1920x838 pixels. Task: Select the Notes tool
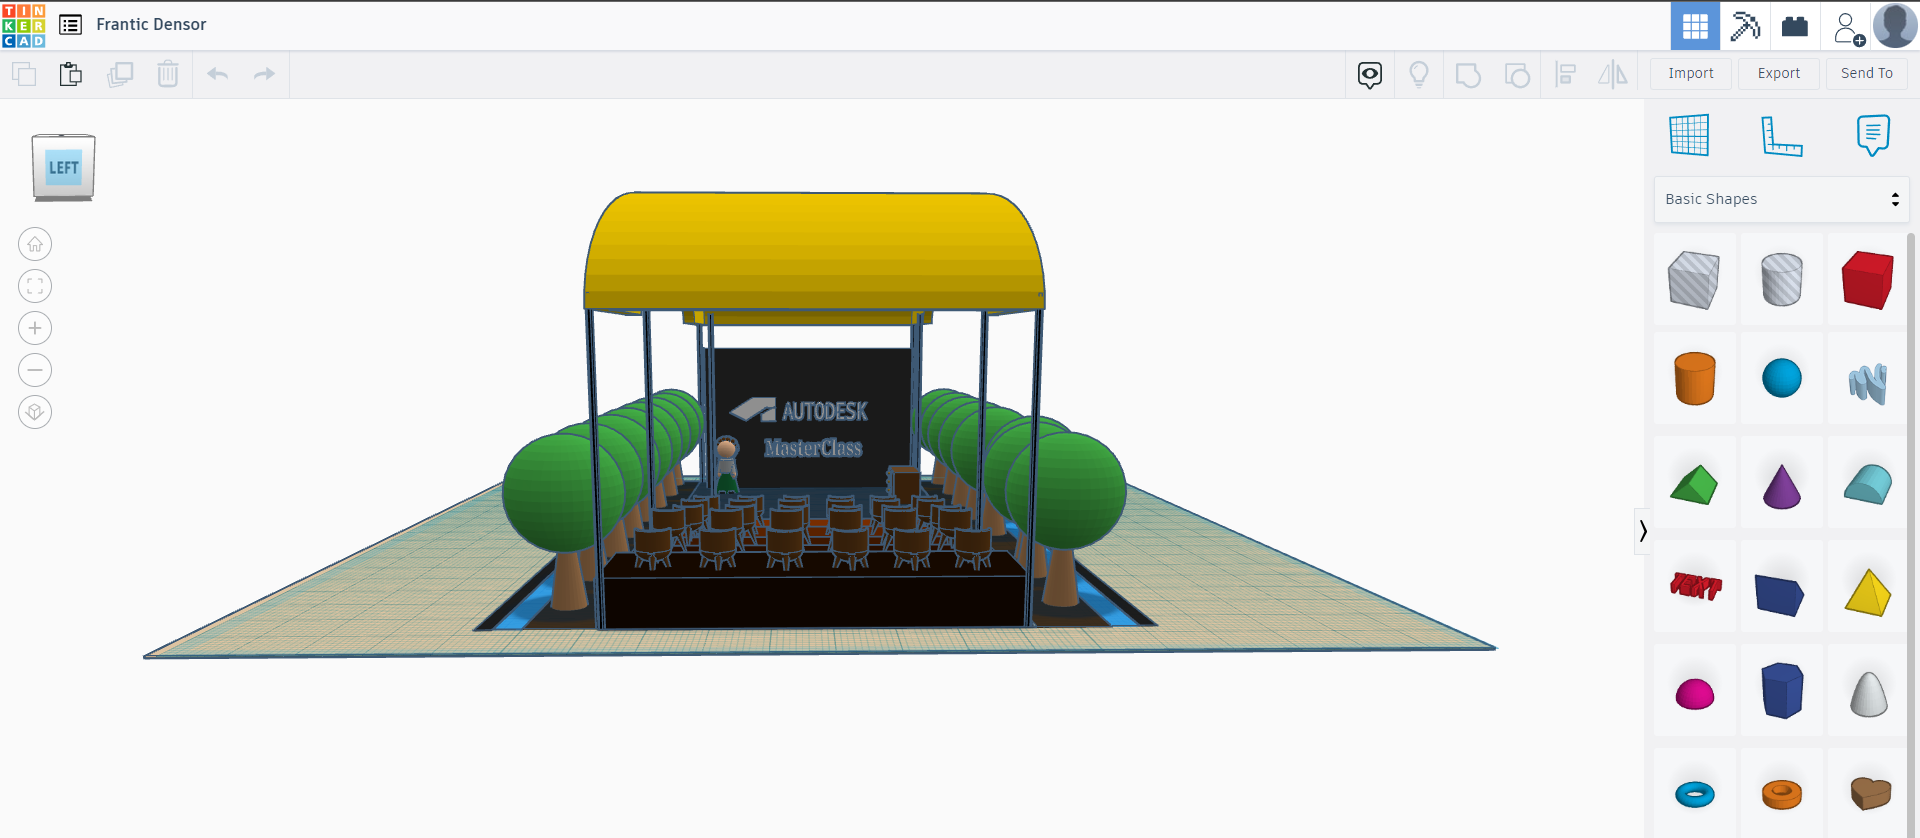[x=1873, y=135]
